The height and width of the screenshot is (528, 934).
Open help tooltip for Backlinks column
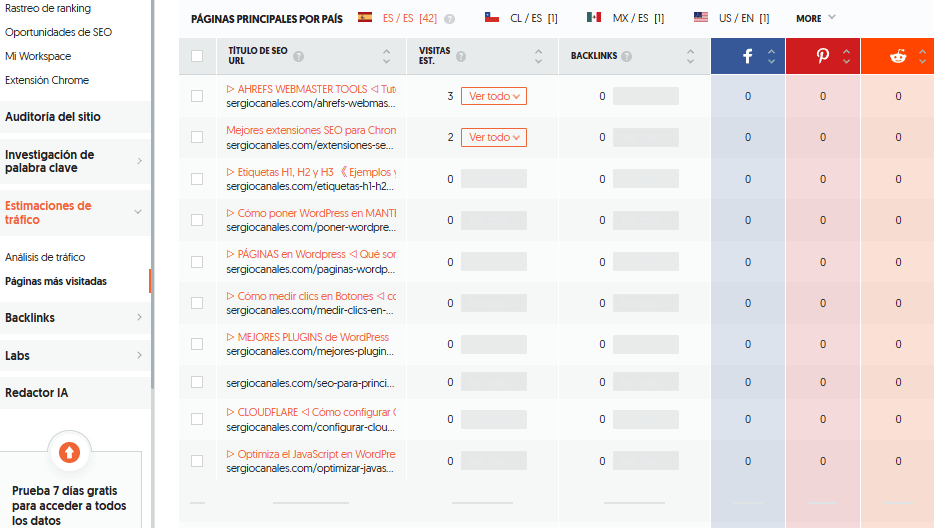tap(627, 56)
